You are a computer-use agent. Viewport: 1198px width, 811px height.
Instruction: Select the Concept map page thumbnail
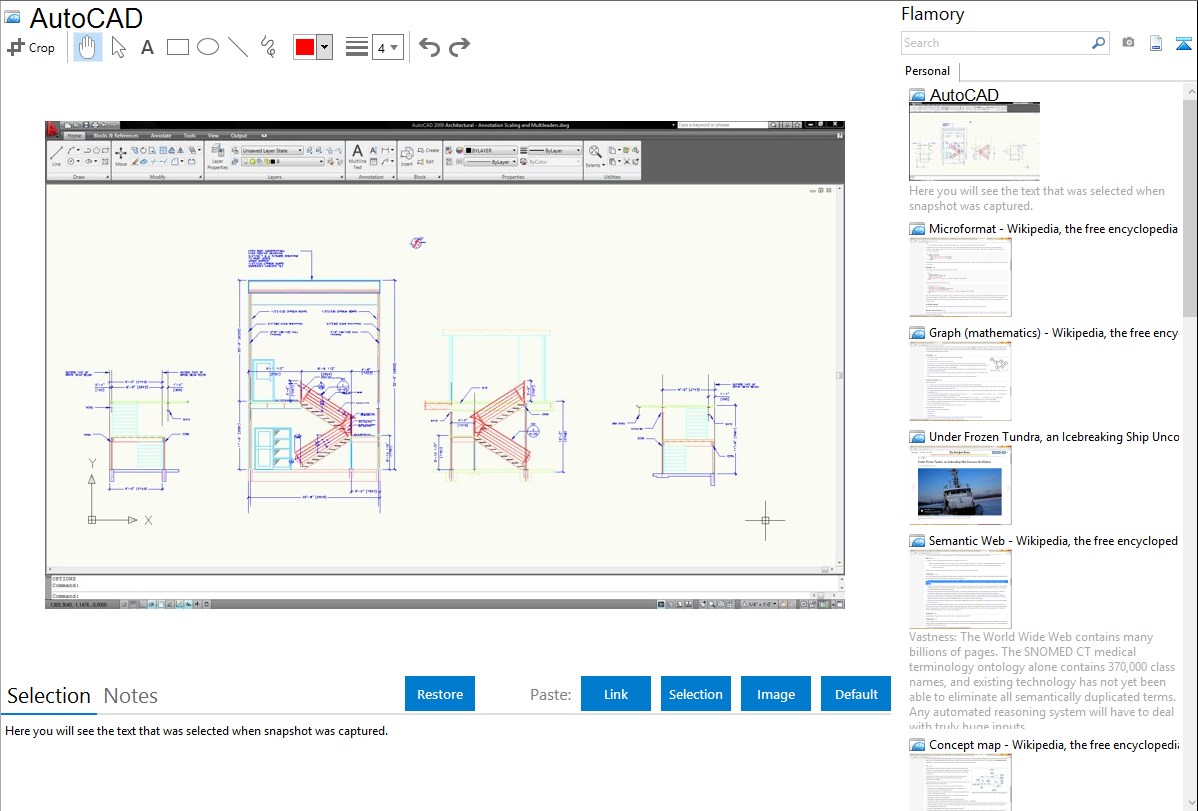960,782
